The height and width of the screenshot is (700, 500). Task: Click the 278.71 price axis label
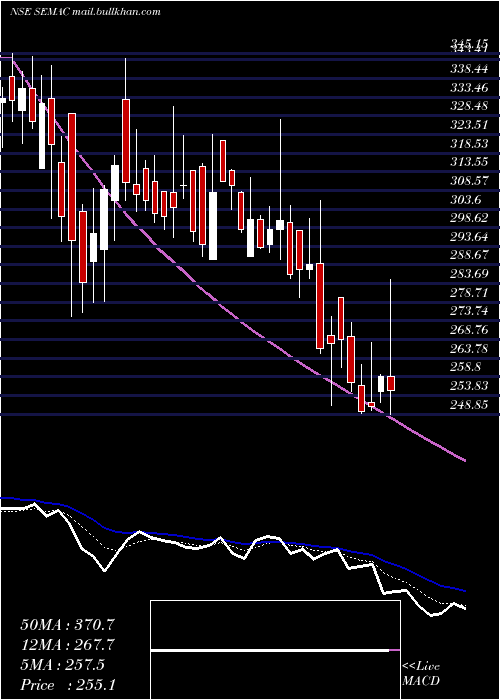(x=469, y=292)
